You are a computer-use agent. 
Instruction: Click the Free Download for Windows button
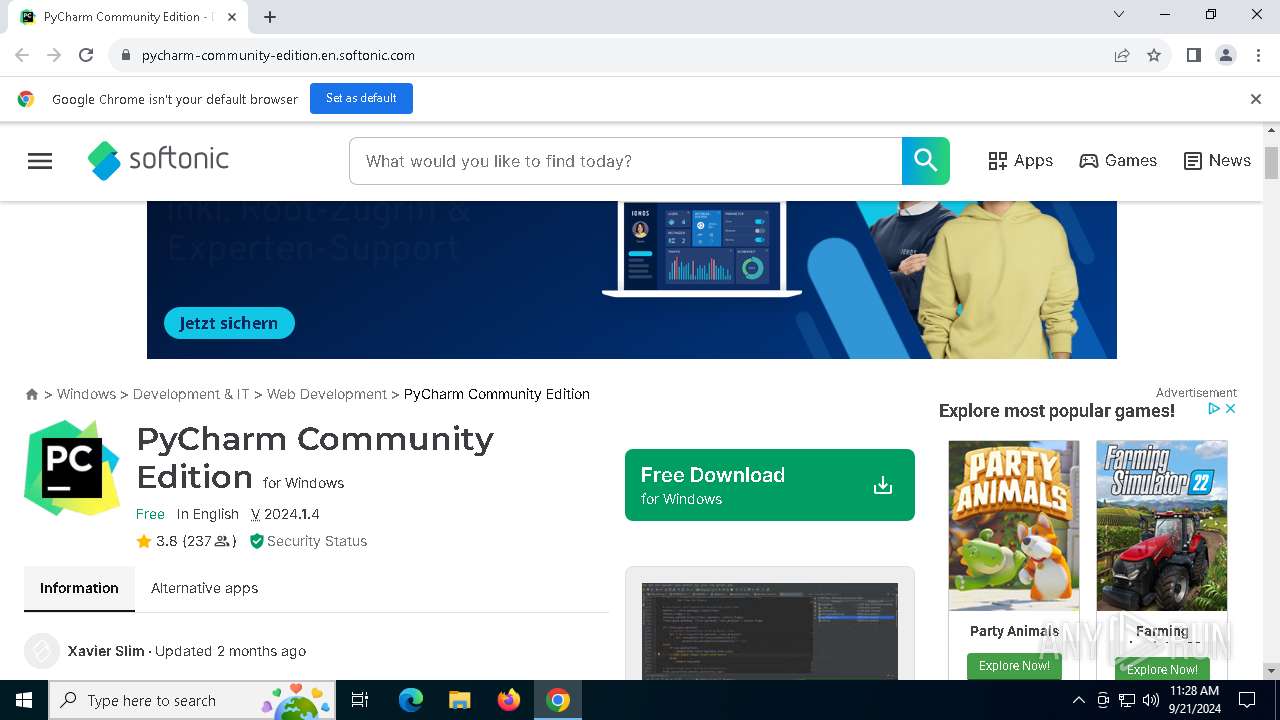pyautogui.click(x=770, y=485)
